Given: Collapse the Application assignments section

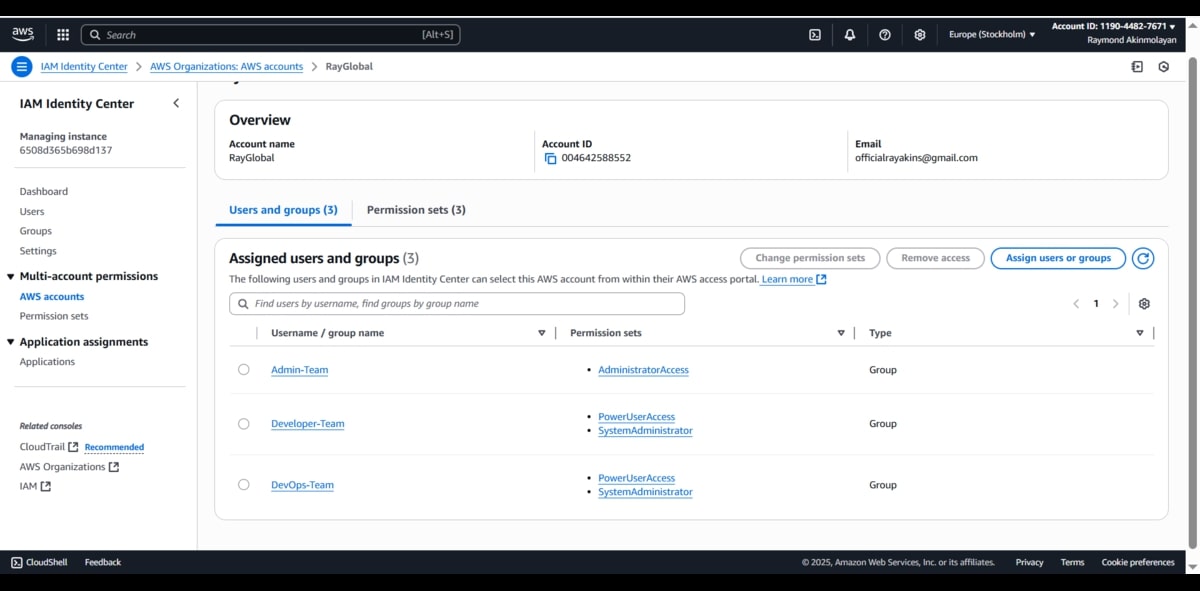Looking at the screenshot, I should (x=11, y=342).
